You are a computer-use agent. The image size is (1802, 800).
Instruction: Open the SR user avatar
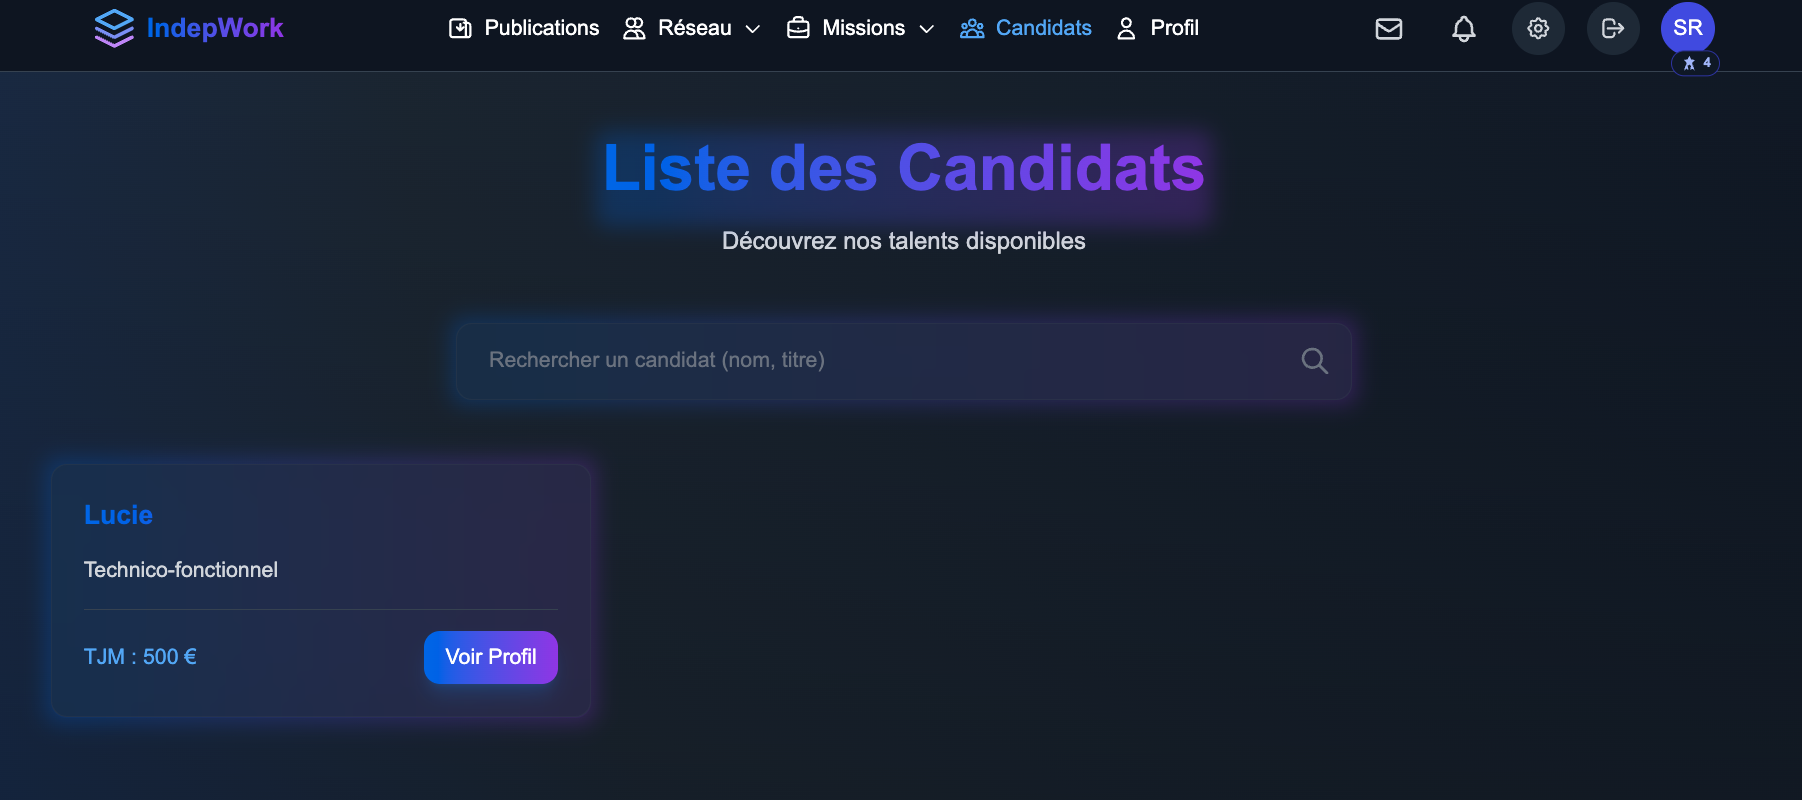(x=1688, y=28)
